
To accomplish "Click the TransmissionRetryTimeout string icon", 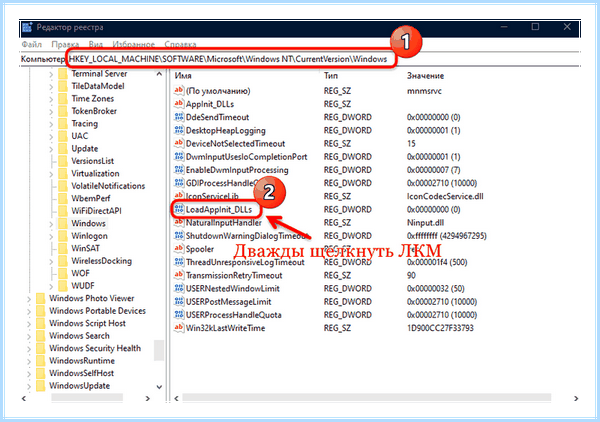I will pos(179,275).
